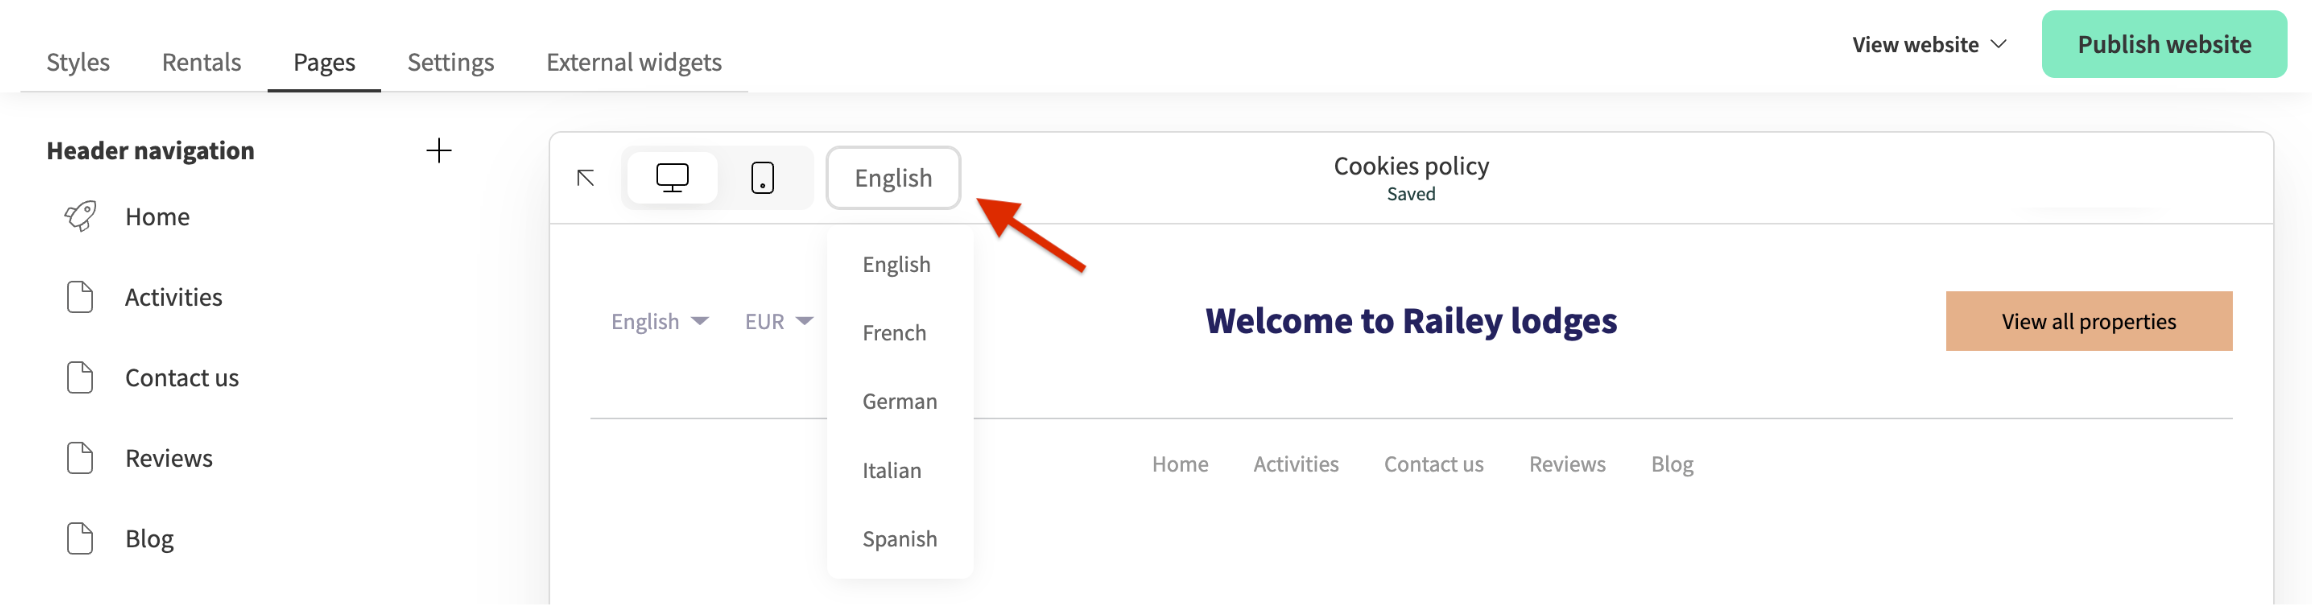
Task: Switch to the Styles tab
Action: point(78,62)
